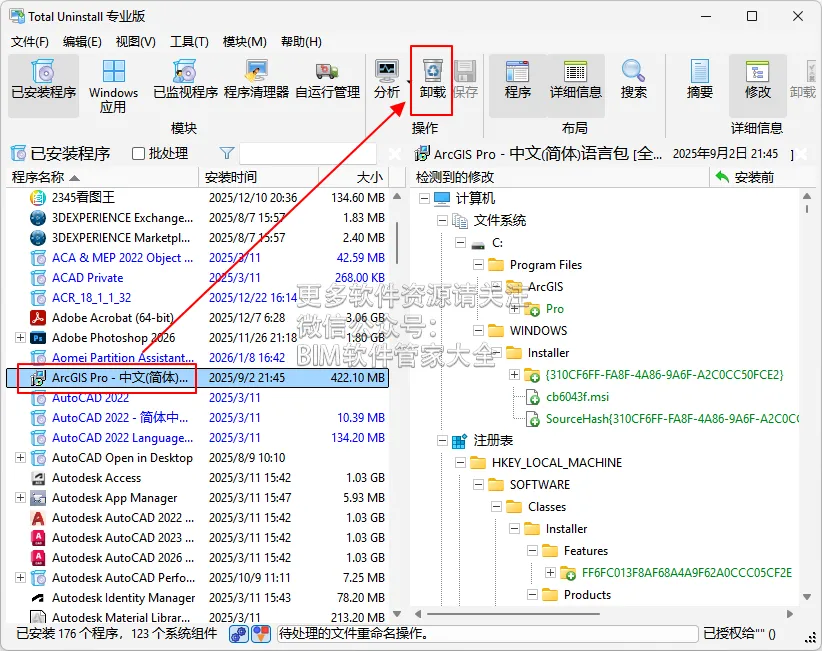Expand Autodesk AutoCAD Perfo... entry
Viewport: 822px width, 651px height.
(x=20, y=578)
